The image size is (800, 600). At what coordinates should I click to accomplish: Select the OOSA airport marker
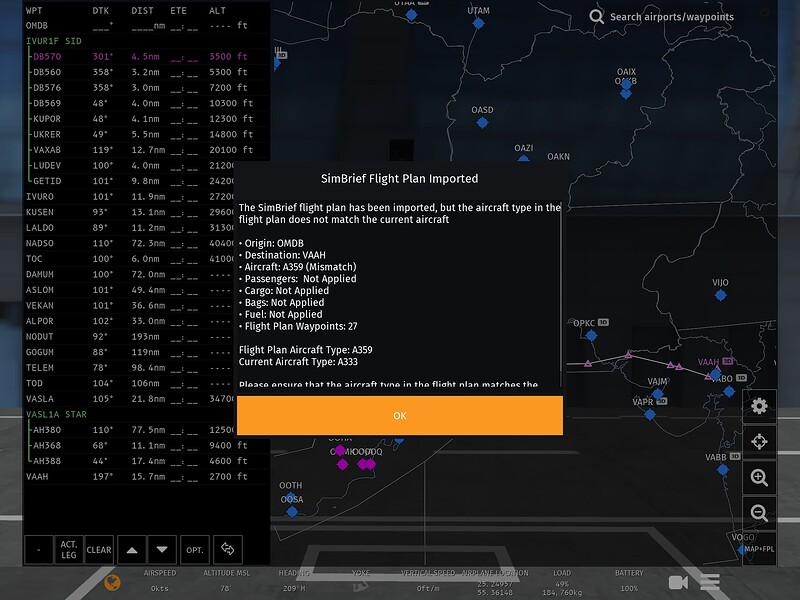click(x=292, y=511)
